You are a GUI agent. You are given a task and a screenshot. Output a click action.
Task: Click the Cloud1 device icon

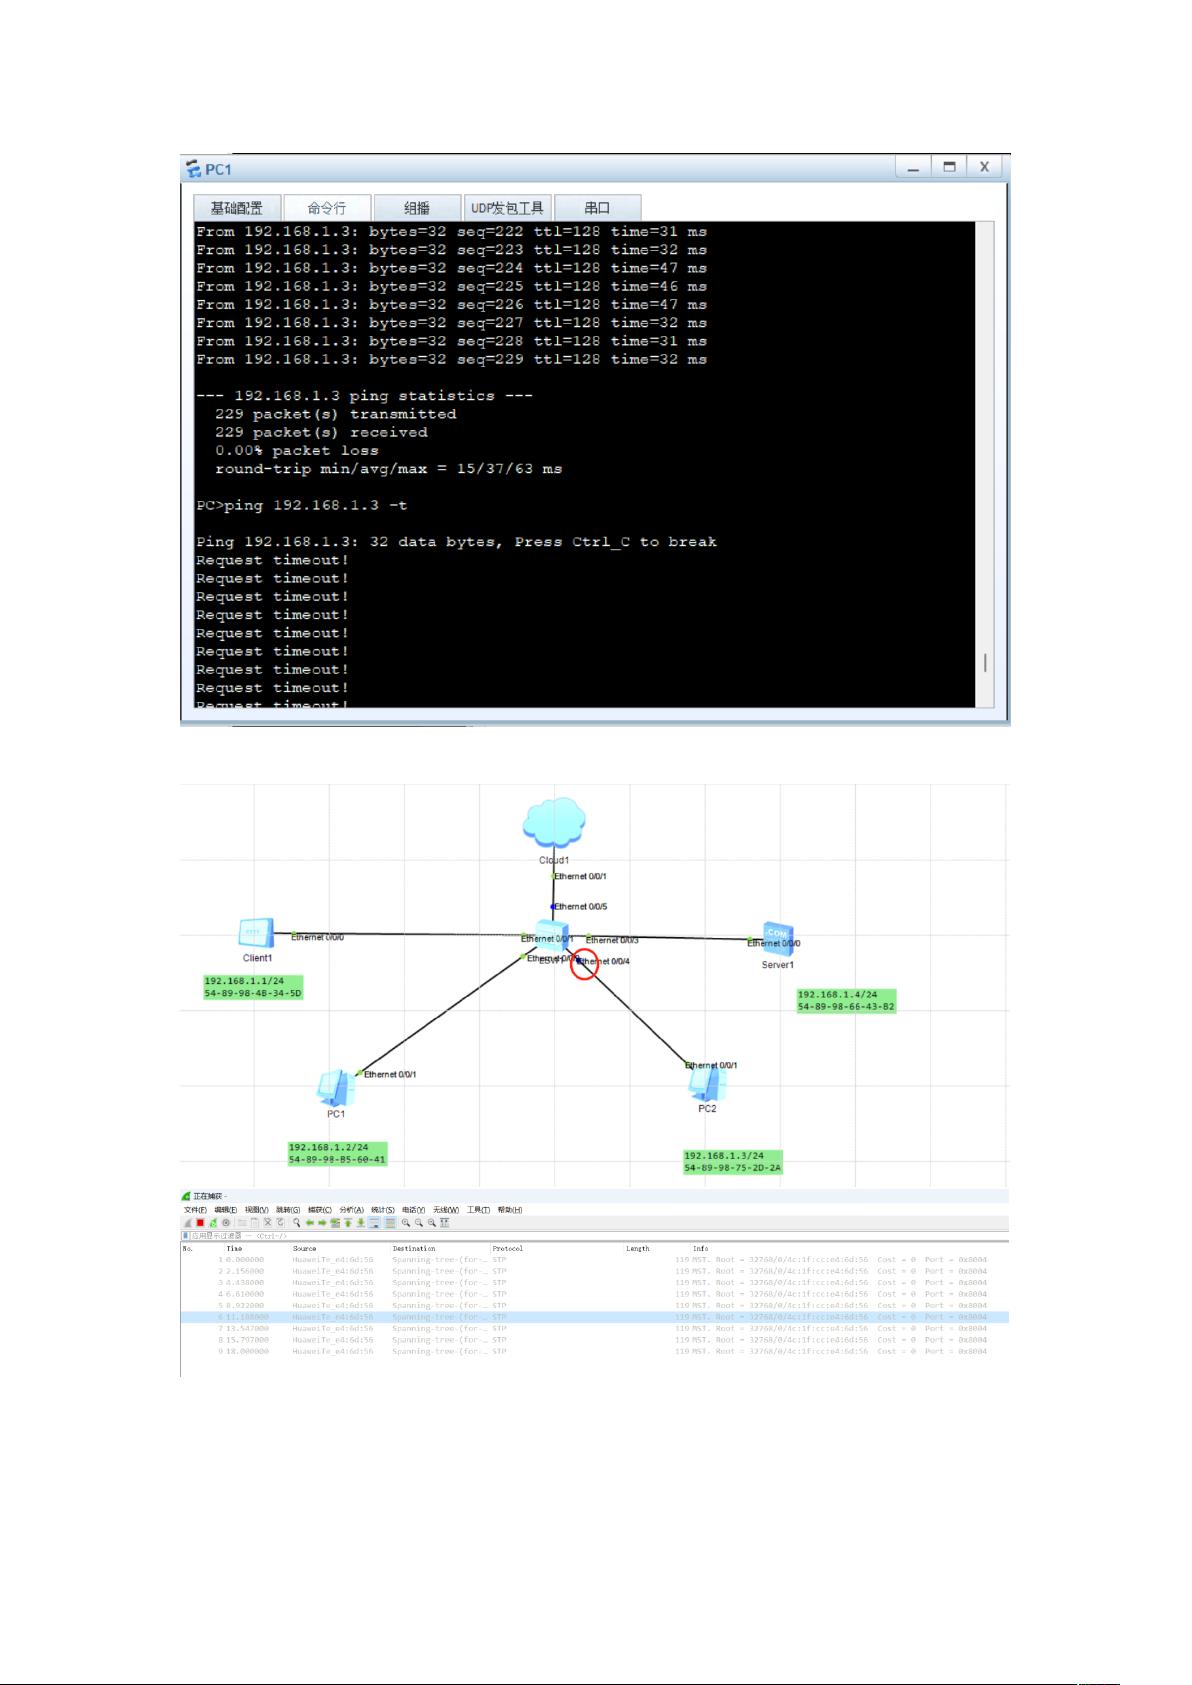[x=553, y=823]
